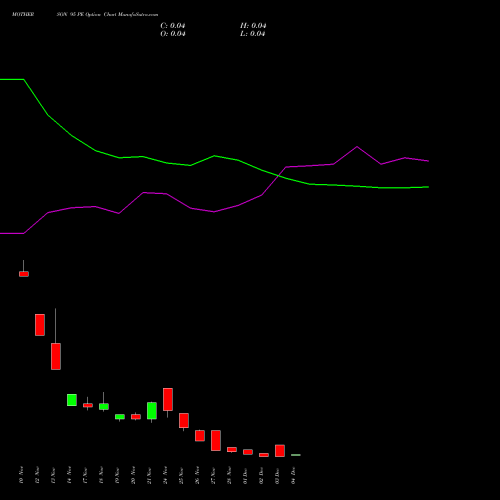Select the green candlestick above 21 Nov
This screenshot has height=500, width=500.
pyautogui.click(x=152, y=411)
